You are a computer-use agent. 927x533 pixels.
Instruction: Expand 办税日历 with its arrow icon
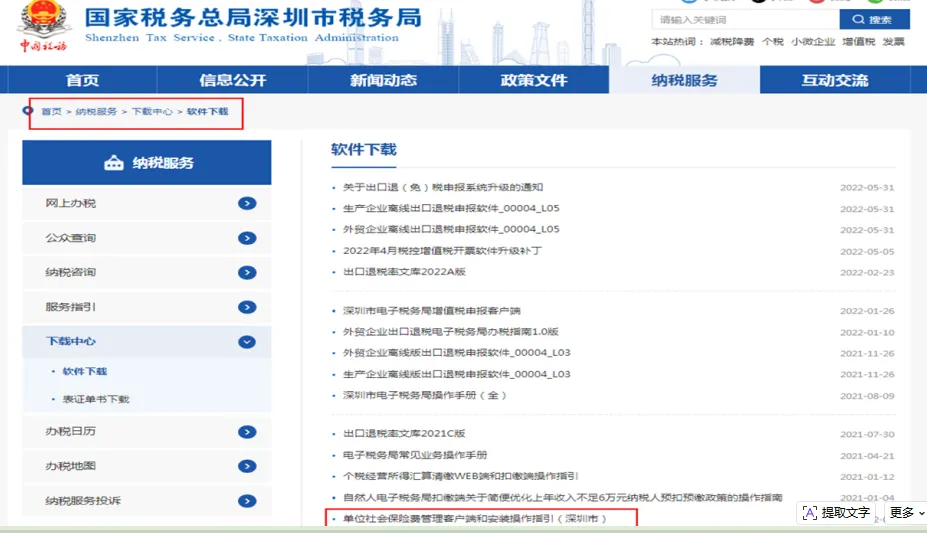[x=247, y=432]
